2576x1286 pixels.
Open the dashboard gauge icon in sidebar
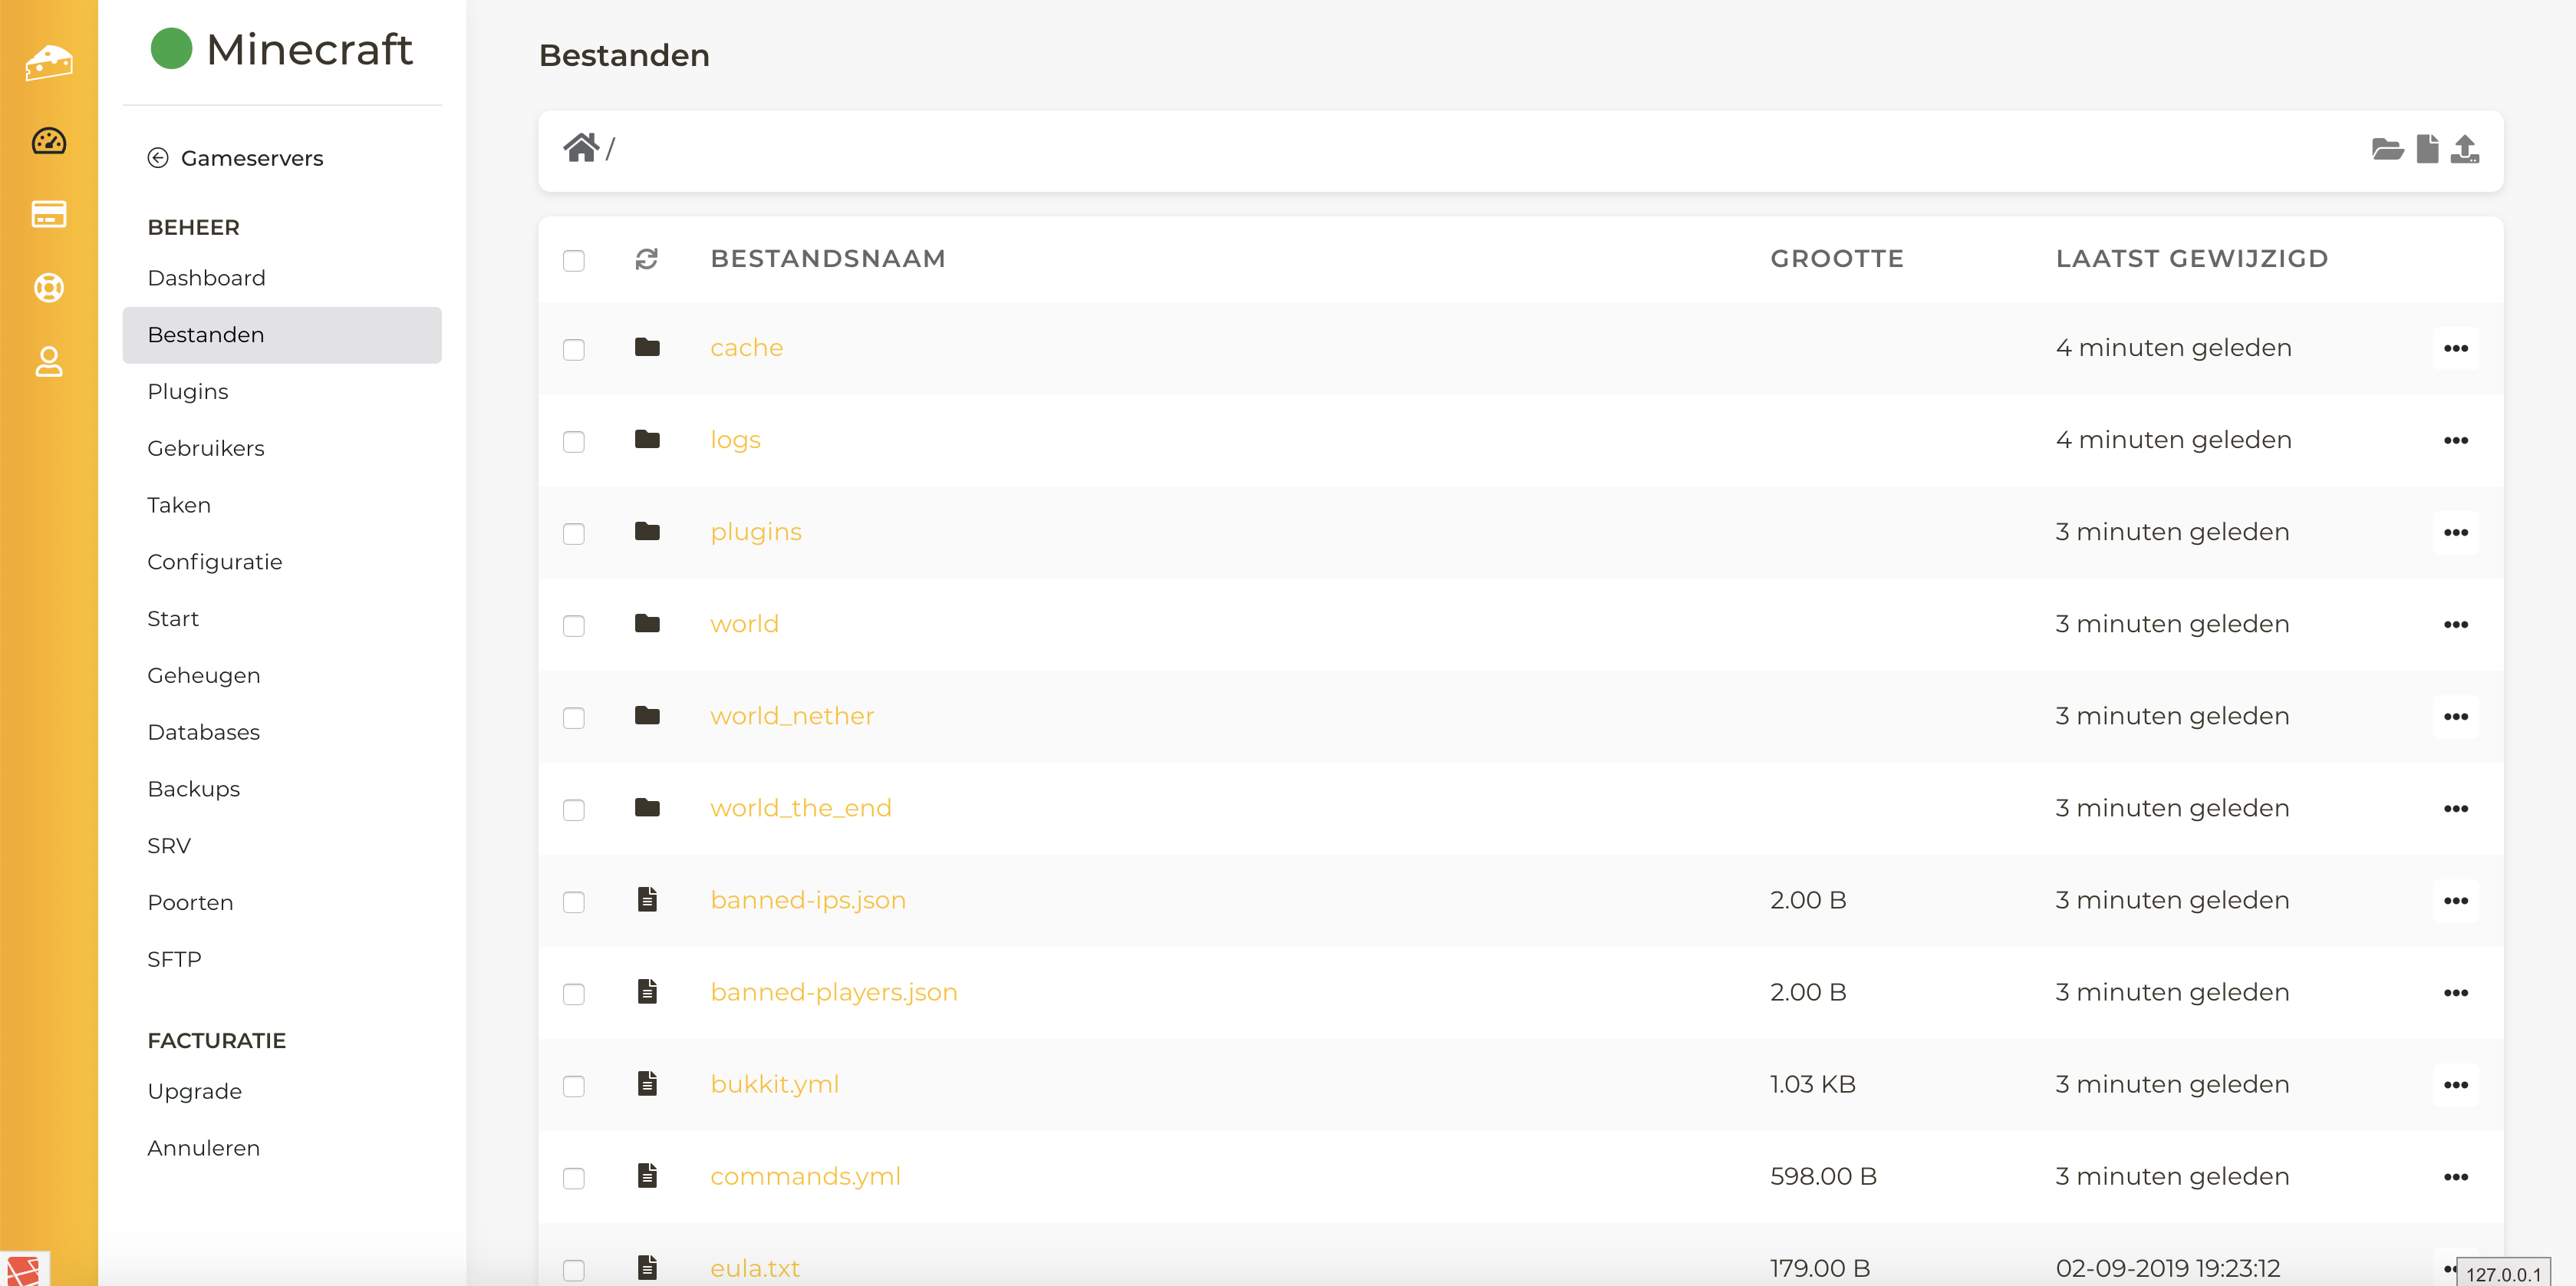point(48,141)
